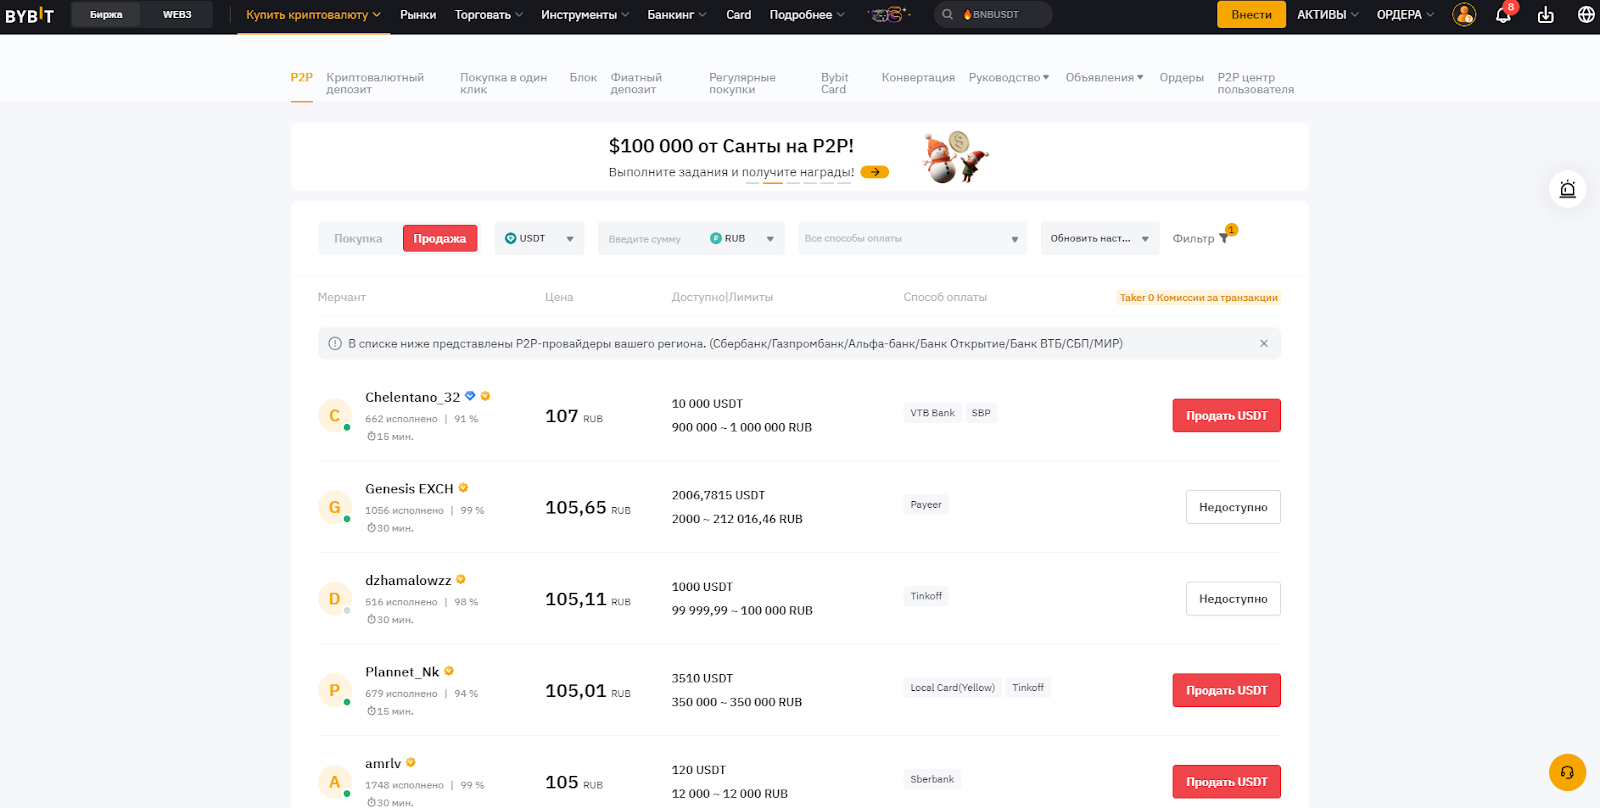Screen dimensions: 1600x808
Task: Click the Bybit logo
Action: coord(29,15)
